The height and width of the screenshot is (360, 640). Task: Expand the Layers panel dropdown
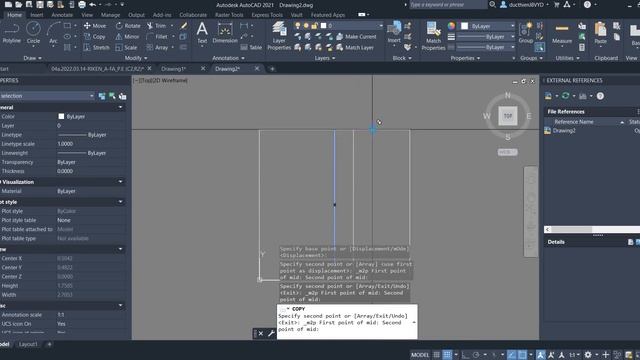pyautogui.click(x=324, y=58)
